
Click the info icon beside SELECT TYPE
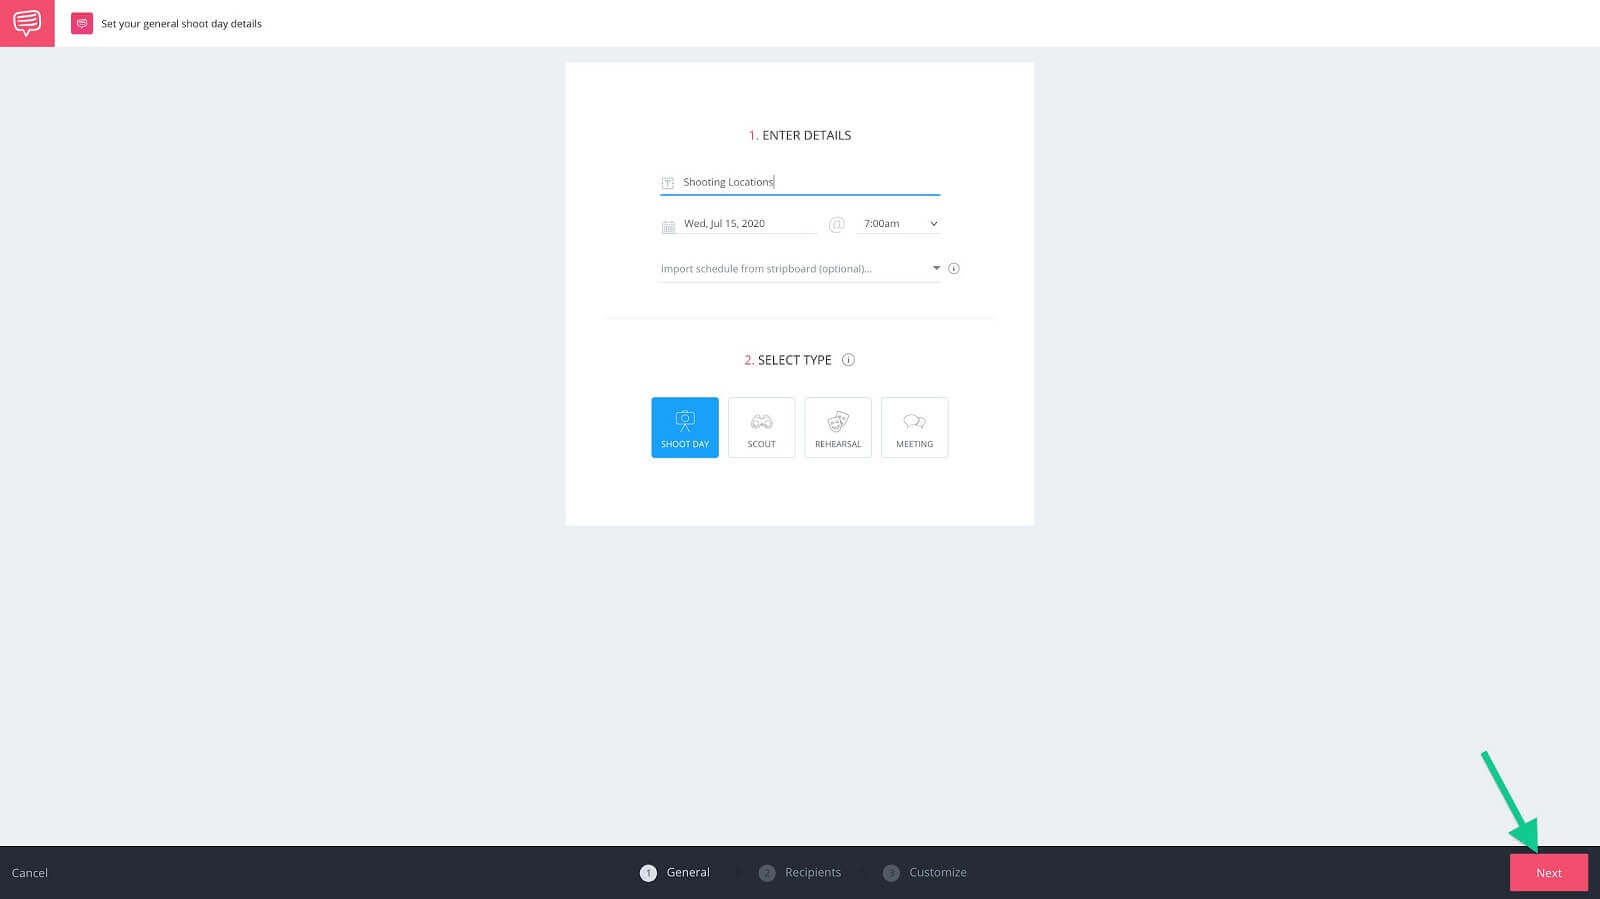848,360
